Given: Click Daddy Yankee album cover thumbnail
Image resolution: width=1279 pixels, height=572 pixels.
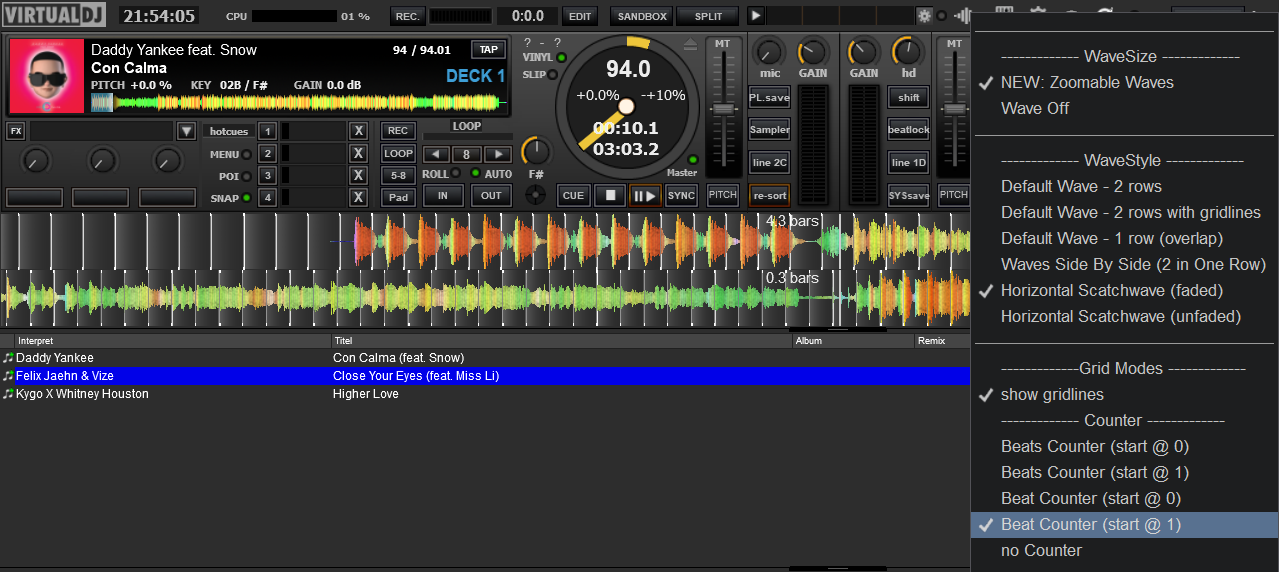Looking at the screenshot, I should tap(46, 76).
